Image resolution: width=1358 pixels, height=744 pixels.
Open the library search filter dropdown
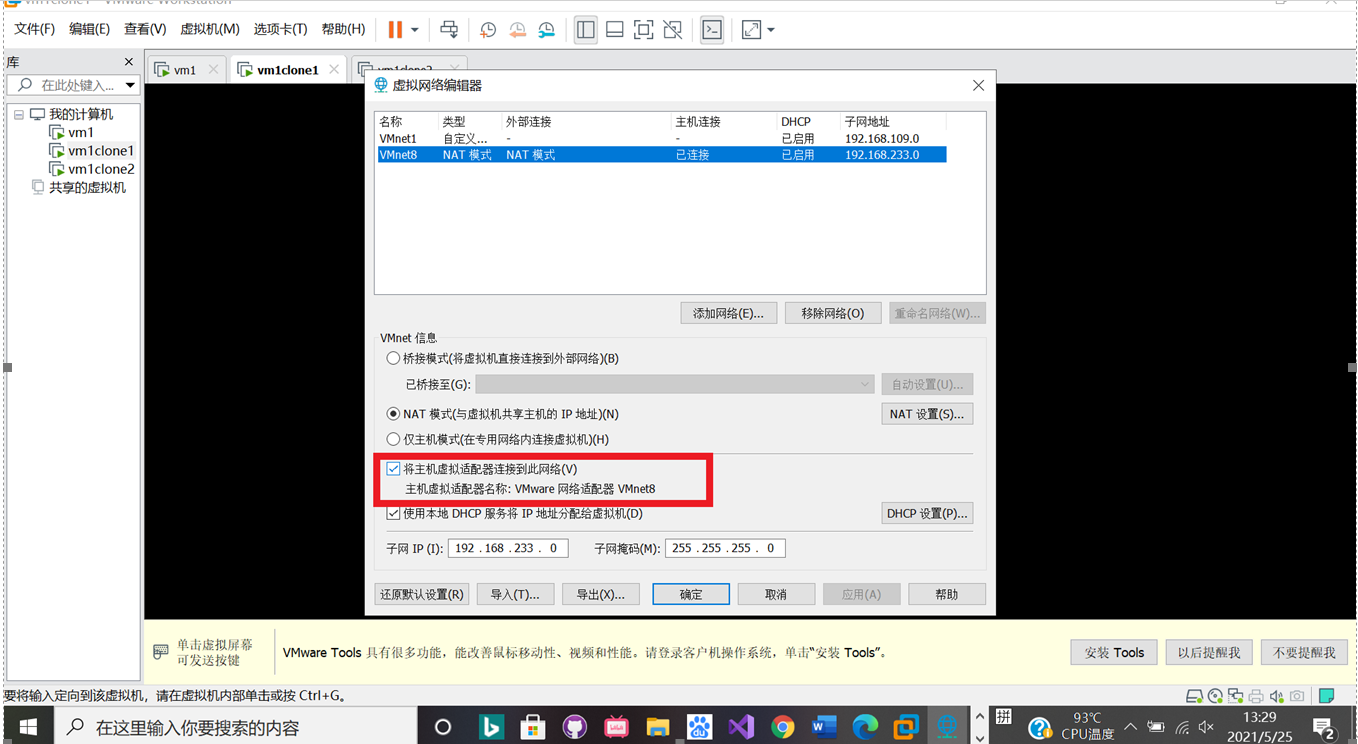pos(130,85)
